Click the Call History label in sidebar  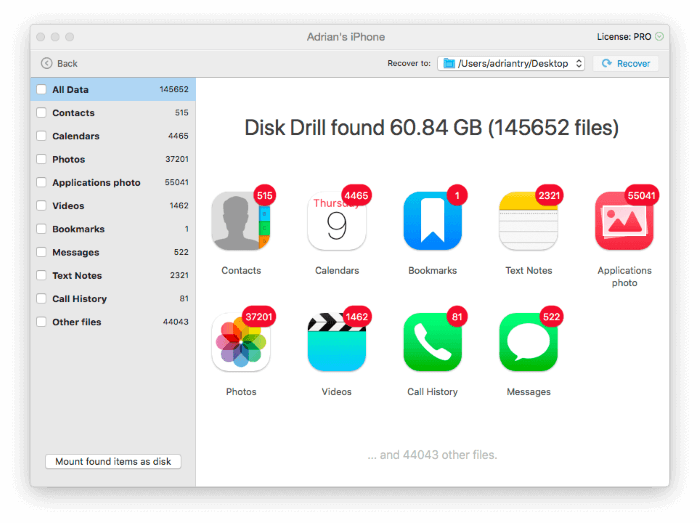[79, 299]
